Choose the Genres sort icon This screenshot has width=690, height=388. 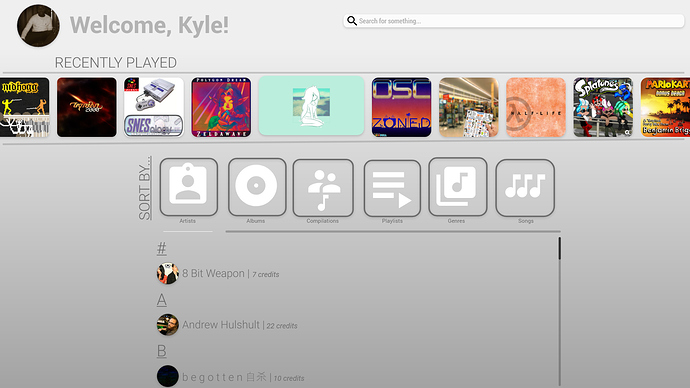(x=458, y=187)
